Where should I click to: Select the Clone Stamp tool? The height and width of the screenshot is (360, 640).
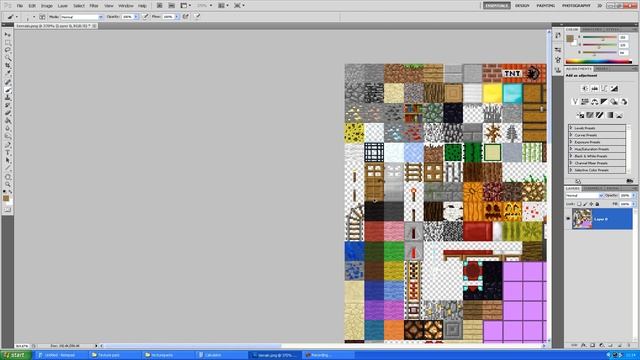pyautogui.click(x=7, y=98)
